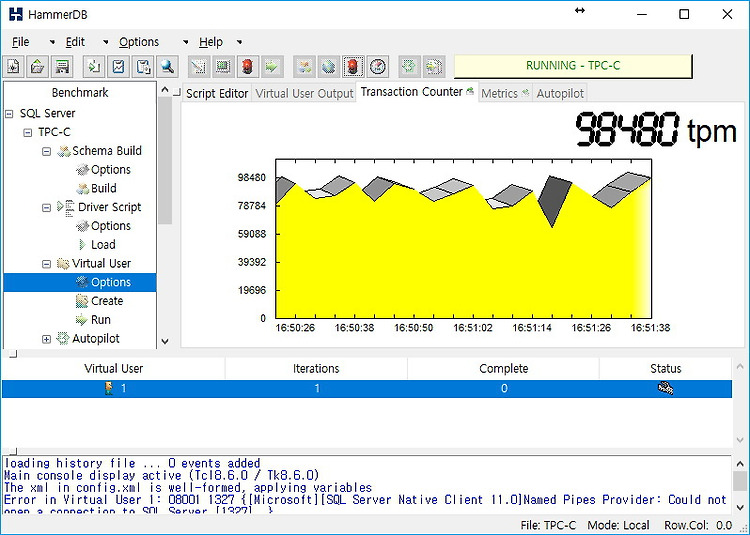Click the green arrow Run Virtual Users icon
750x535 pixels.
coord(271,66)
